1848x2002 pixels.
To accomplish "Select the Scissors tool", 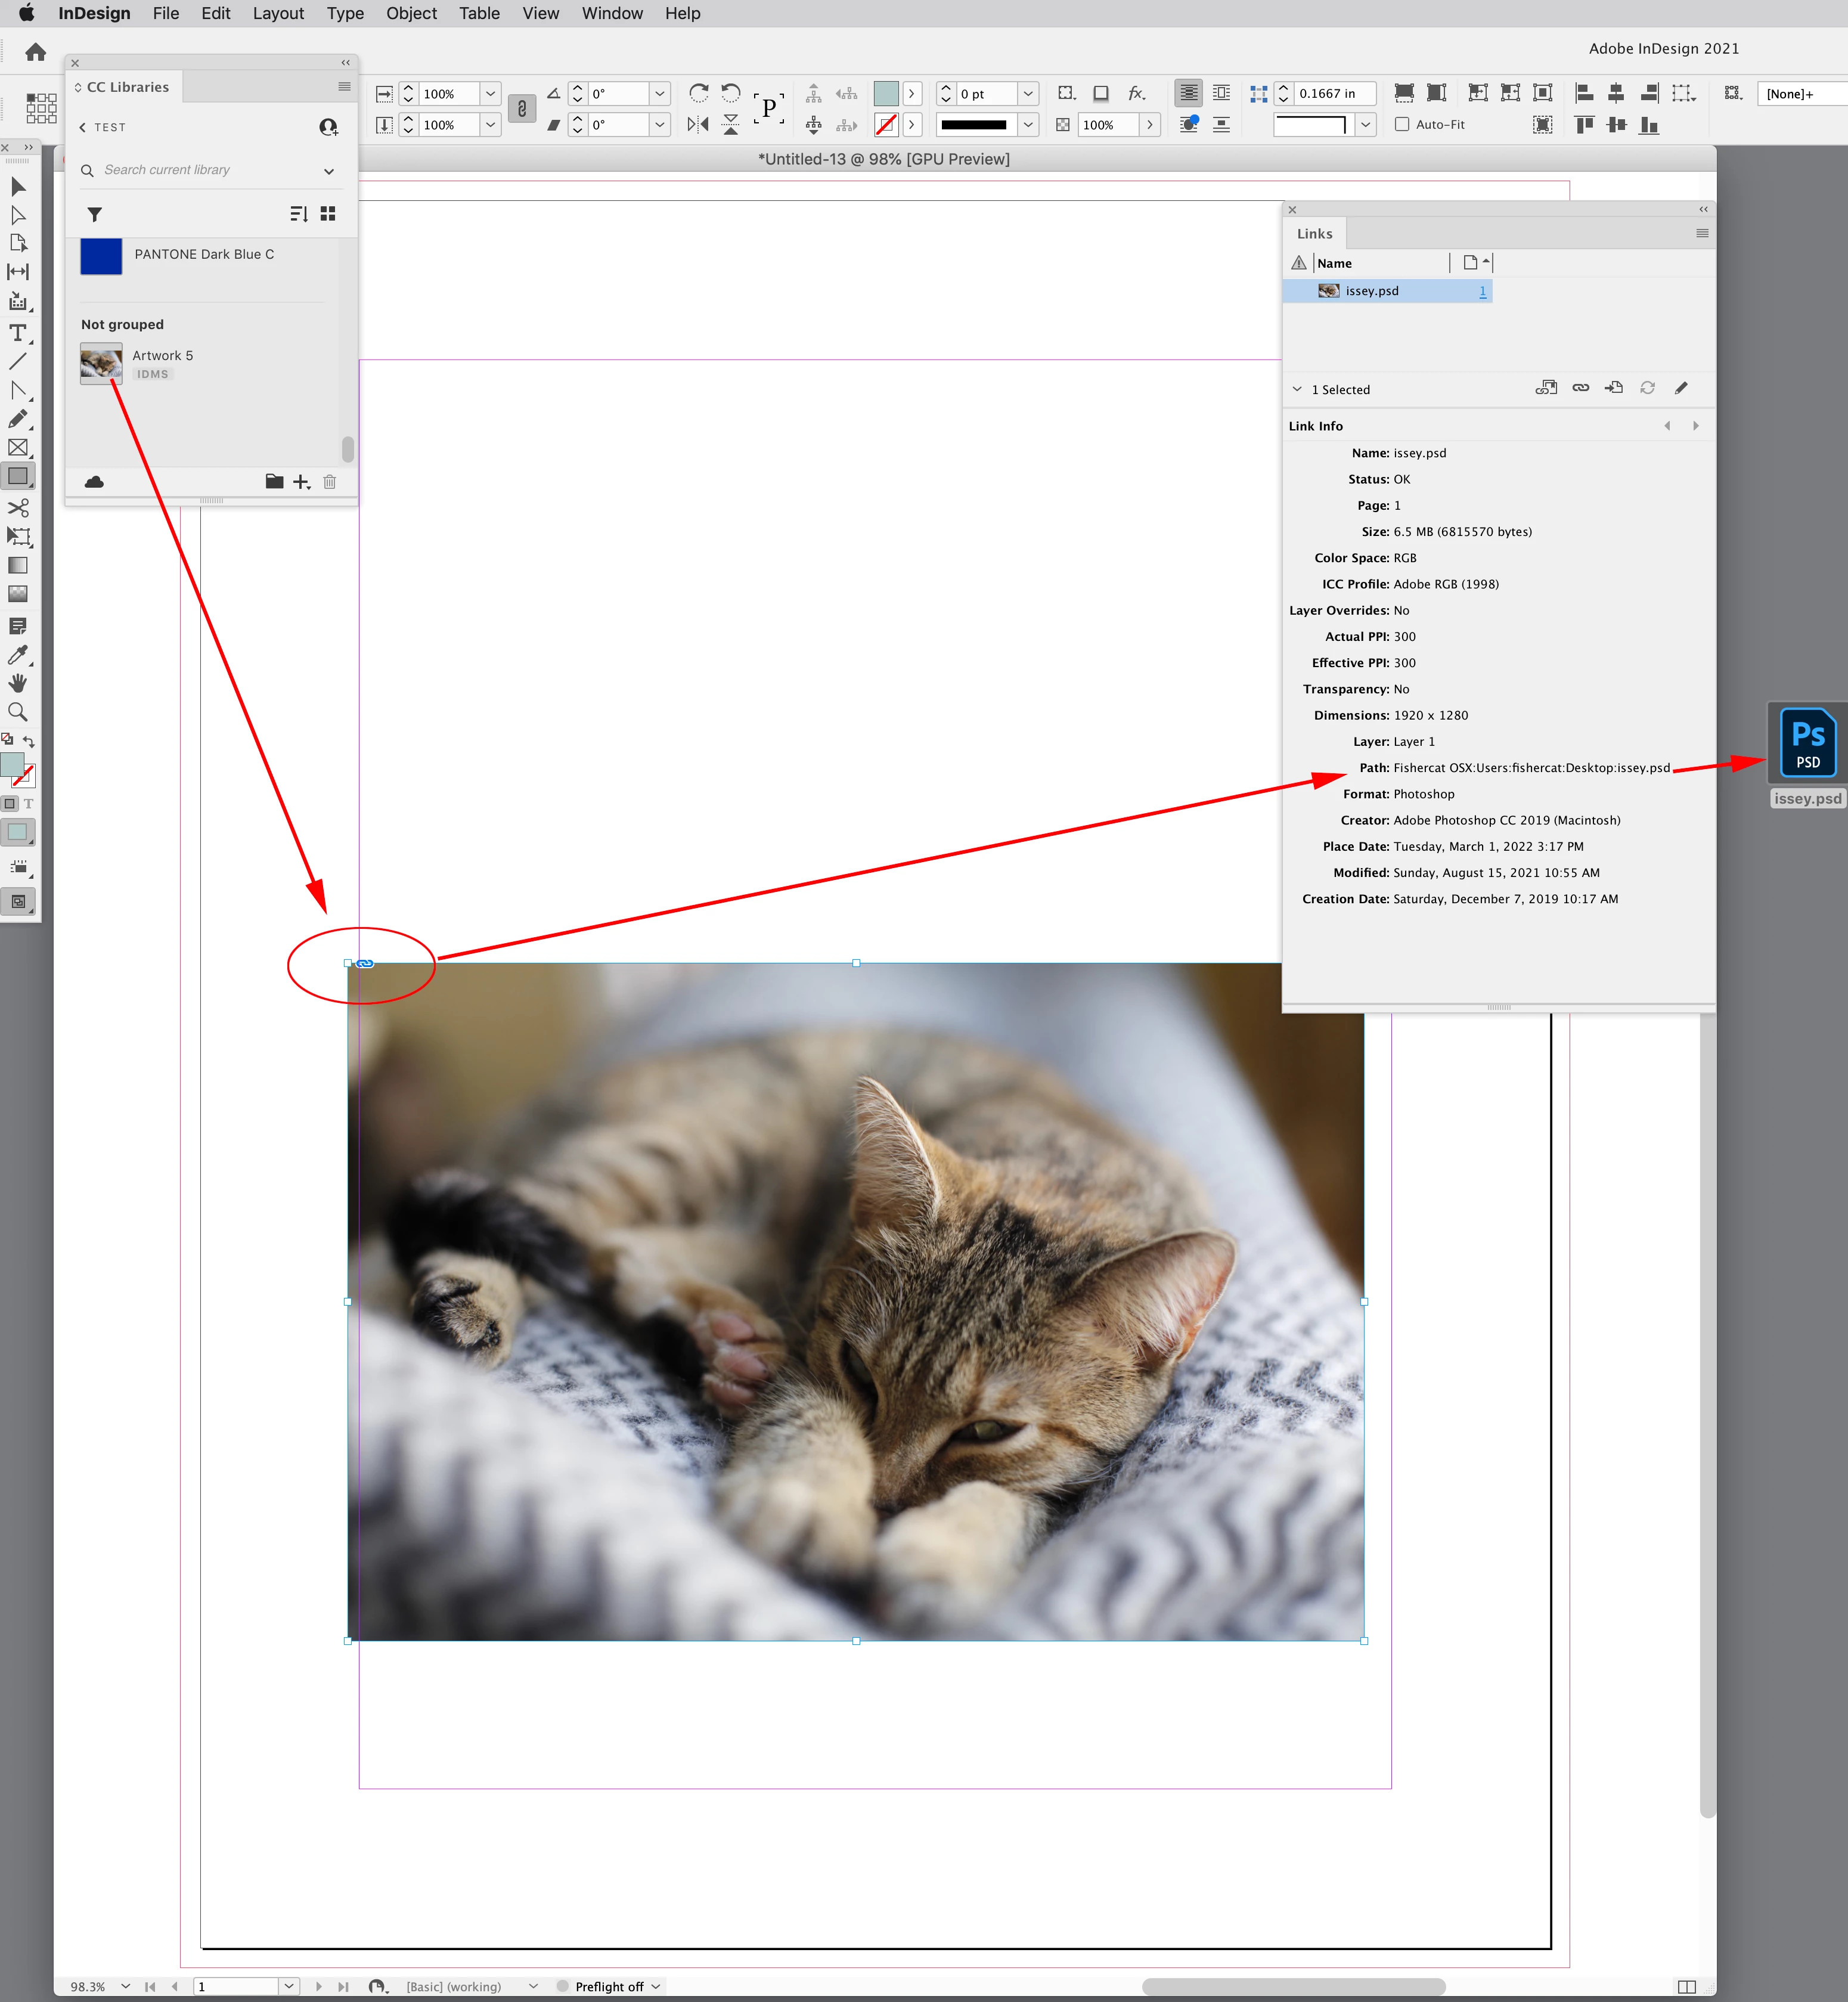I will (18, 507).
